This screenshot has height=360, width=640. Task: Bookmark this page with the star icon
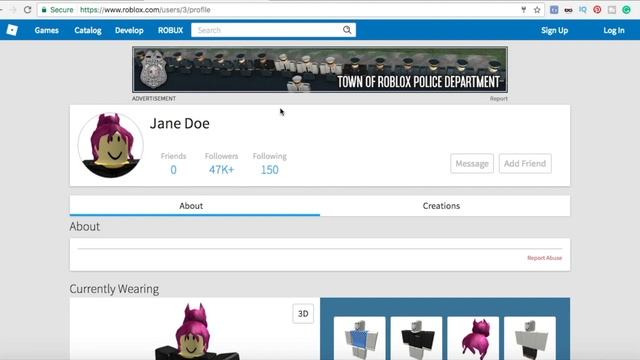pos(537,10)
